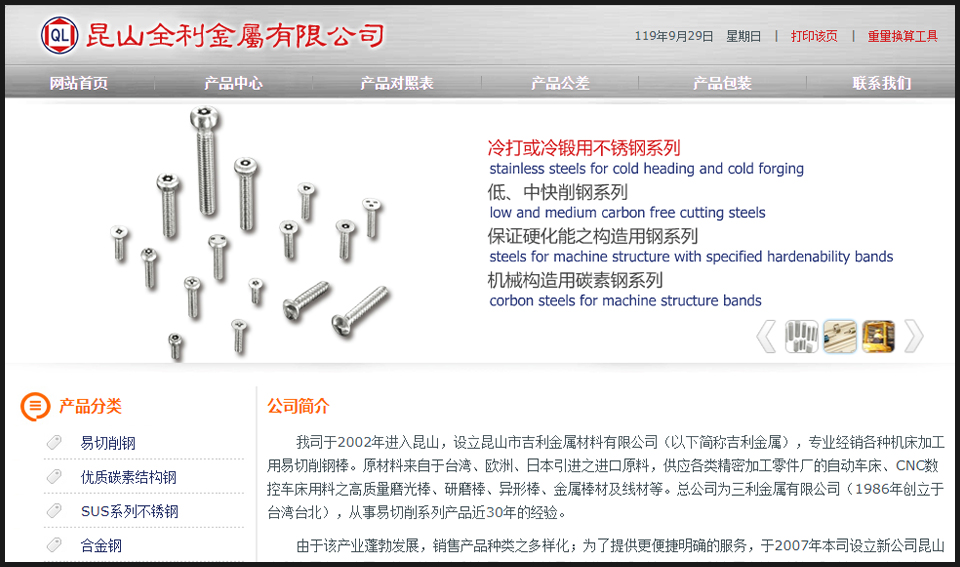
Task: Show previous banner with left arrow
Action: point(766,336)
